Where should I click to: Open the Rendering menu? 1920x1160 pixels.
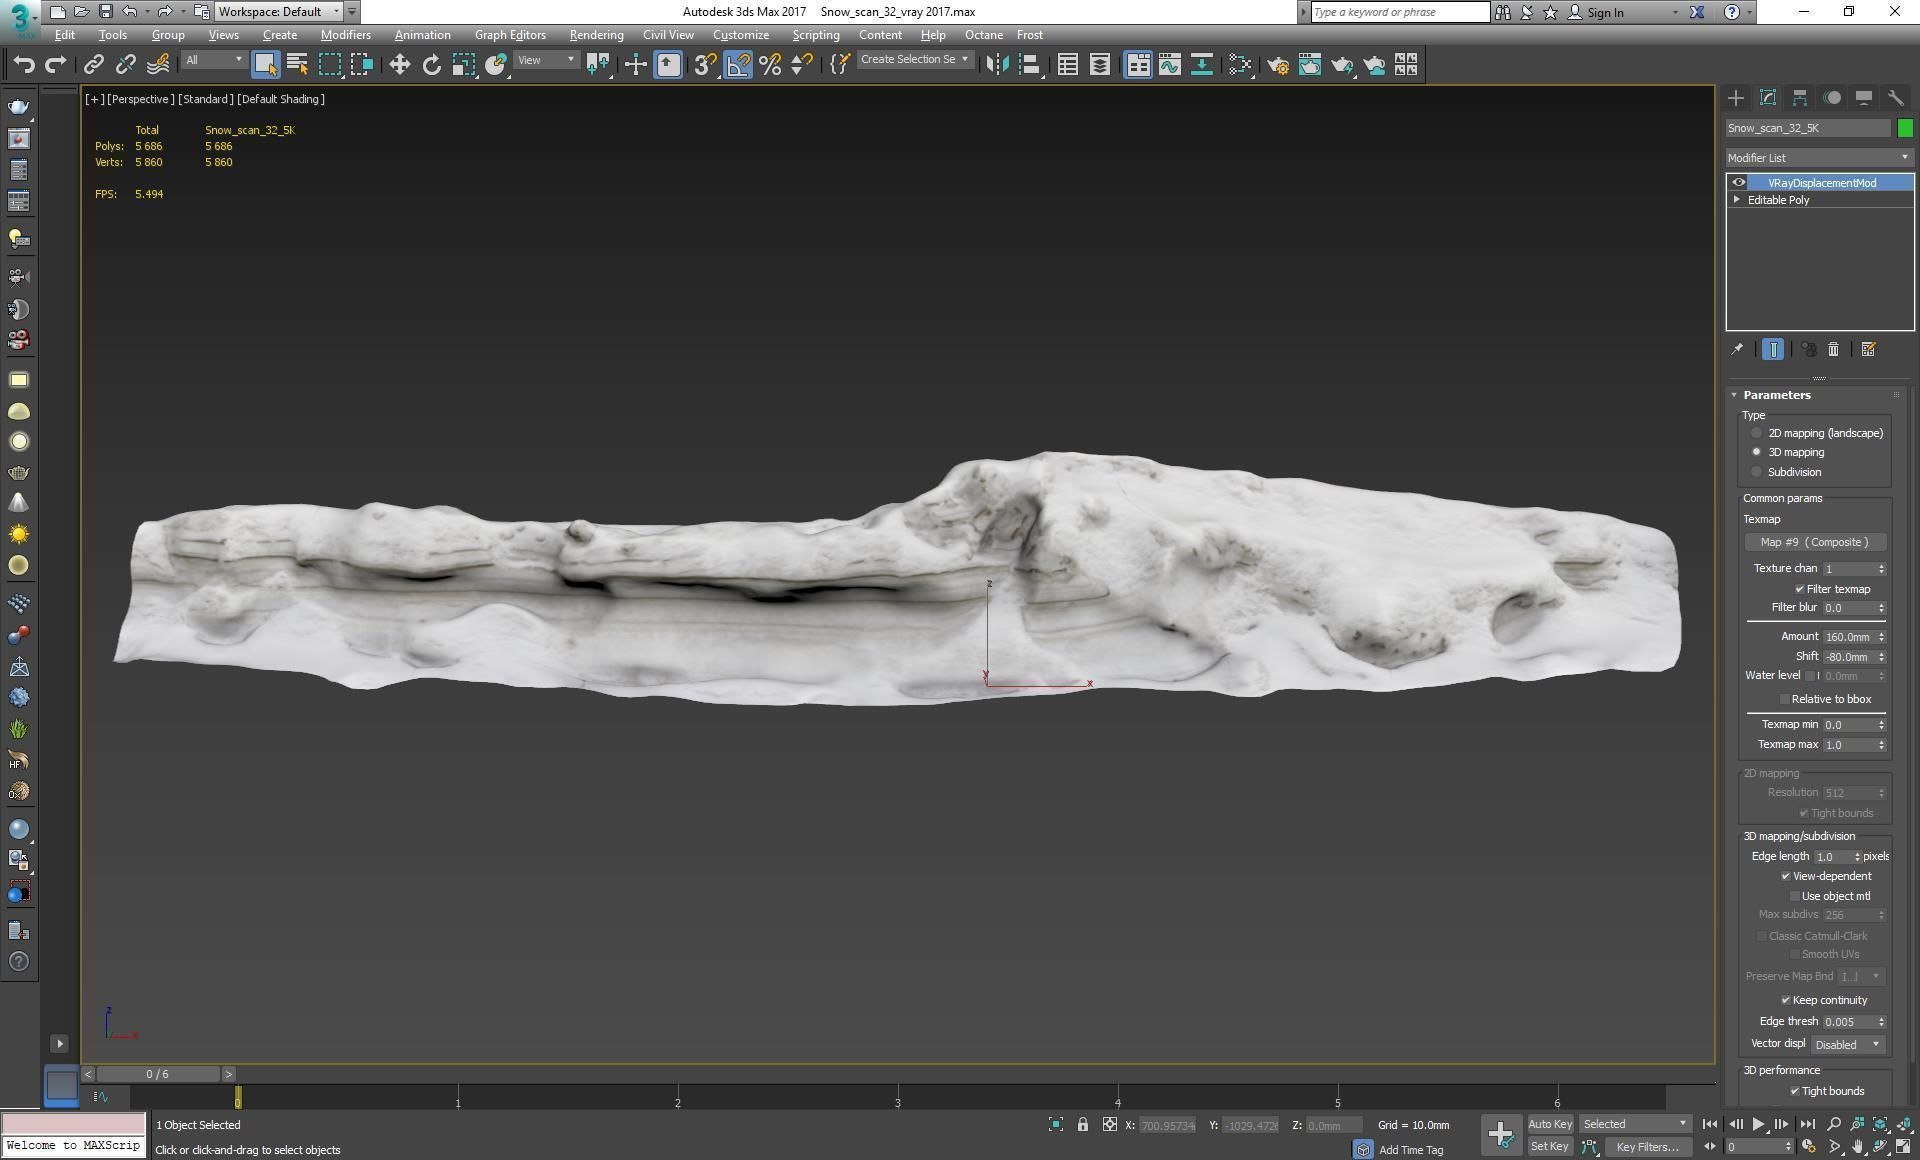[596, 35]
